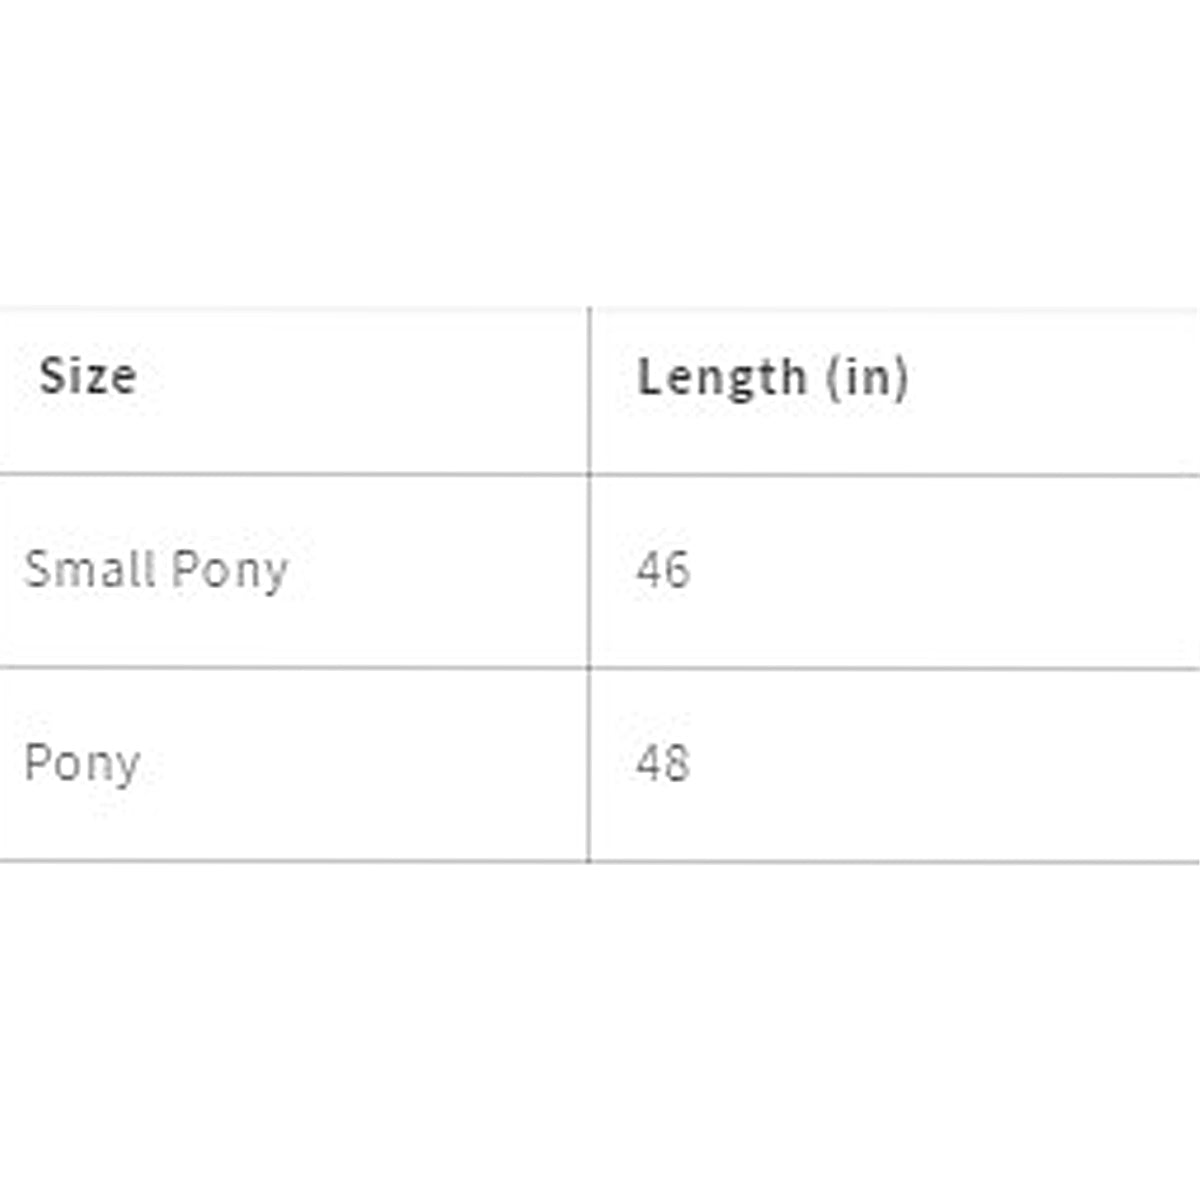Viewport: 1200px width, 1200px height.
Task: Select the 46 length value
Action: pos(663,570)
